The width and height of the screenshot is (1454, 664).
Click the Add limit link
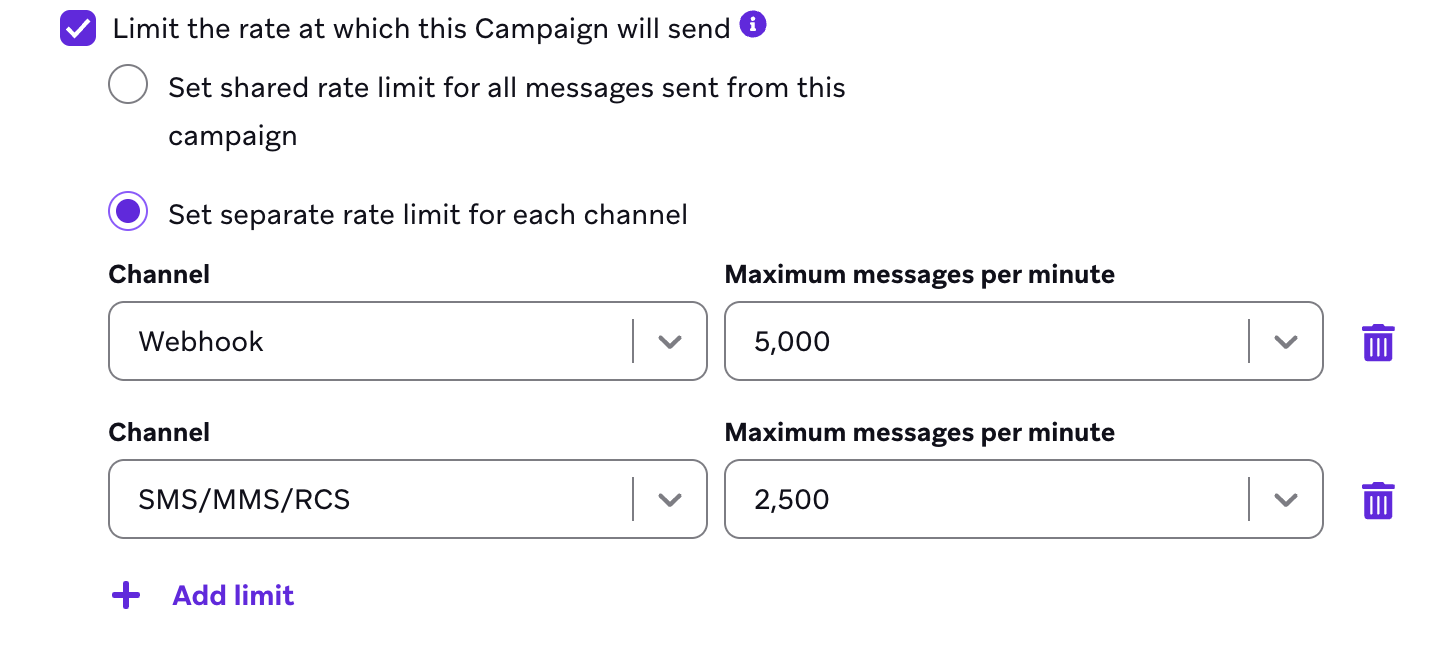233,595
